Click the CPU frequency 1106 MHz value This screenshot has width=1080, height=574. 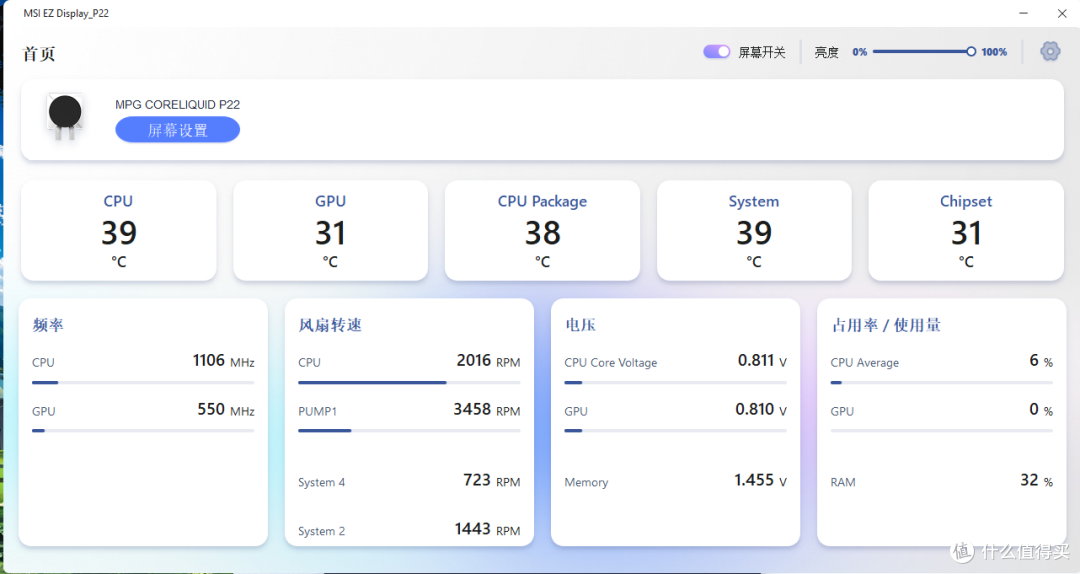pos(224,361)
